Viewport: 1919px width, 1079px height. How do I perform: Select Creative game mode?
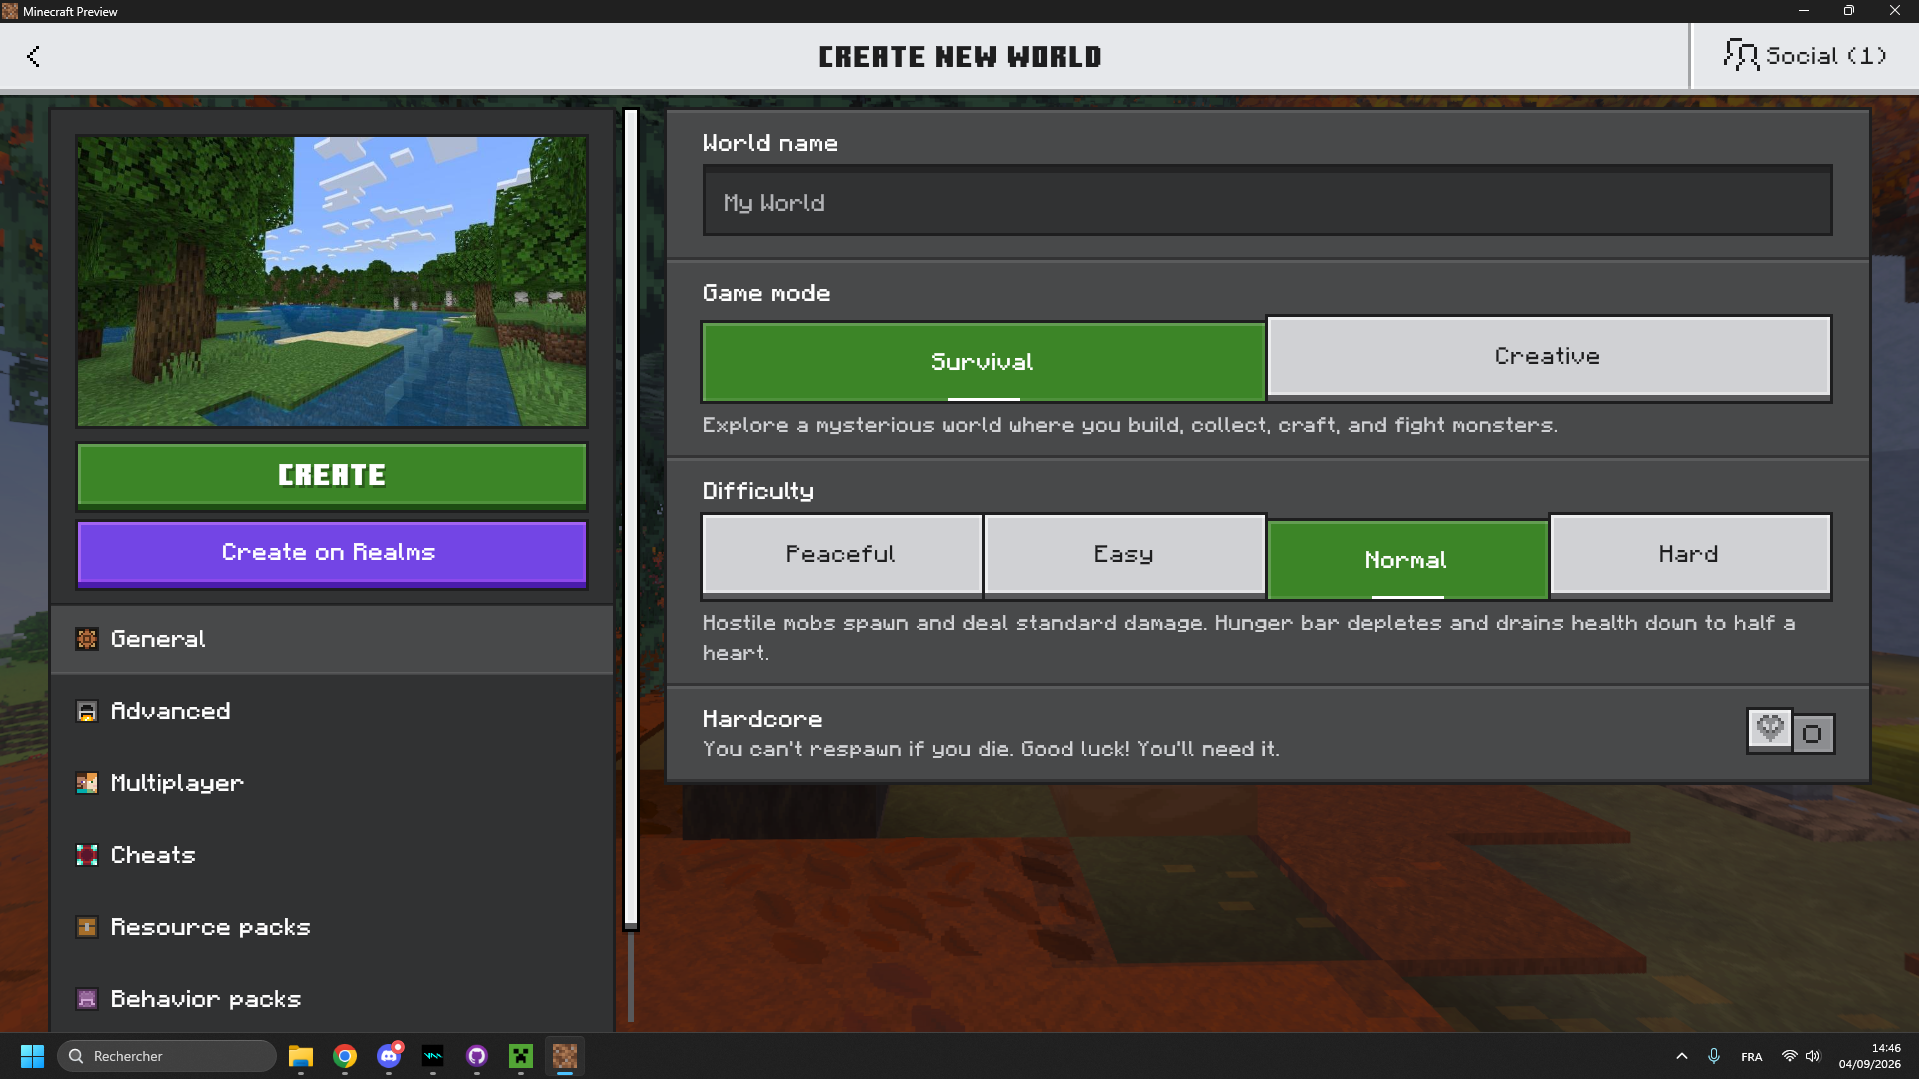click(x=1548, y=357)
